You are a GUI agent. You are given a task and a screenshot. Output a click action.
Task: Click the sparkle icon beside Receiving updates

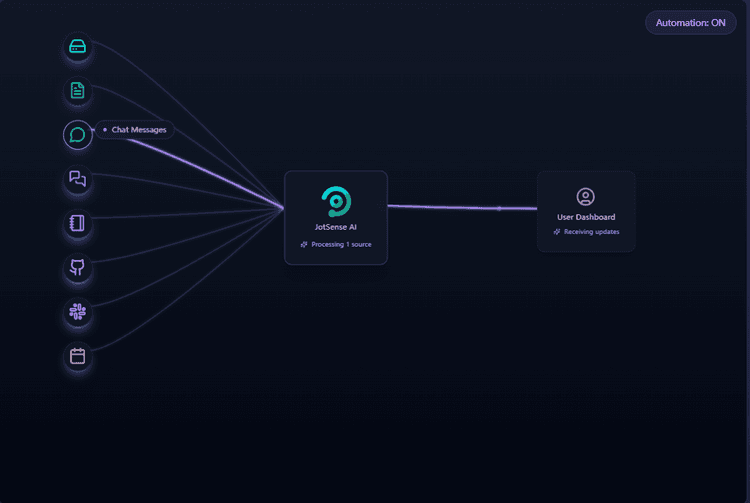pyautogui.click(x=557, y=232)
